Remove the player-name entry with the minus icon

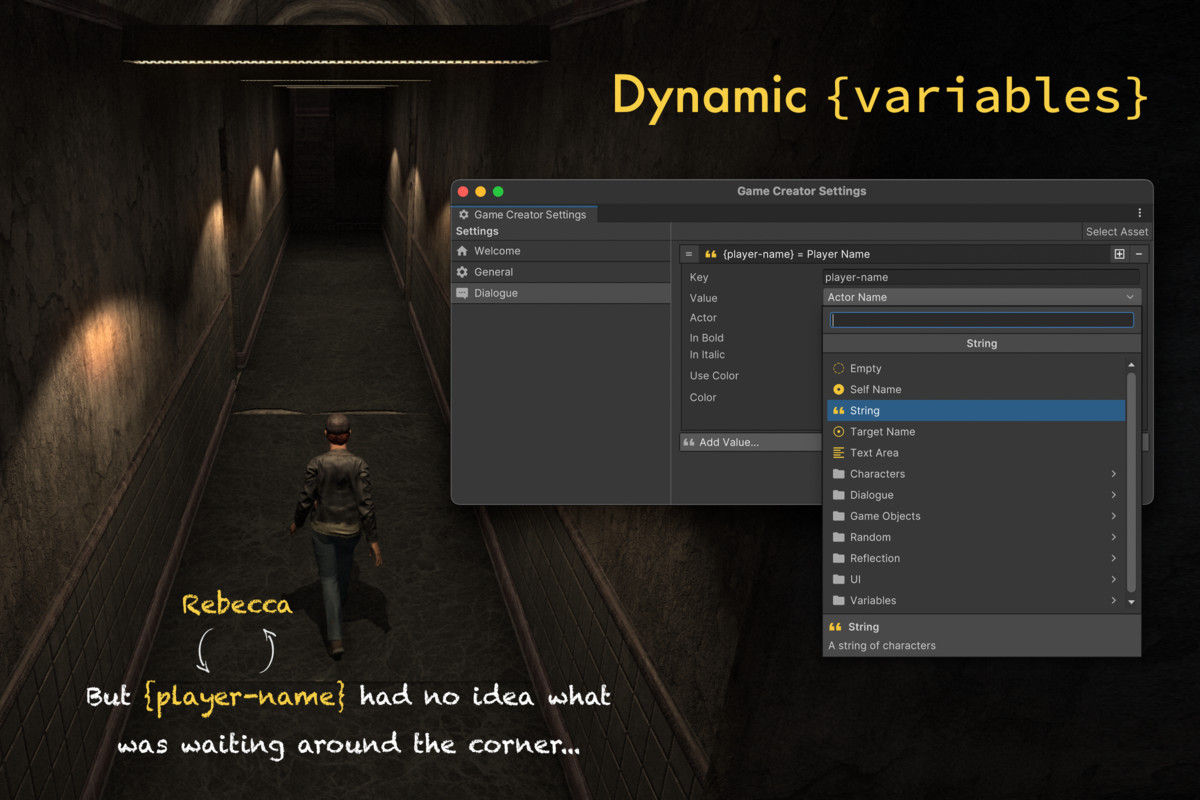tap(1139, 254)
